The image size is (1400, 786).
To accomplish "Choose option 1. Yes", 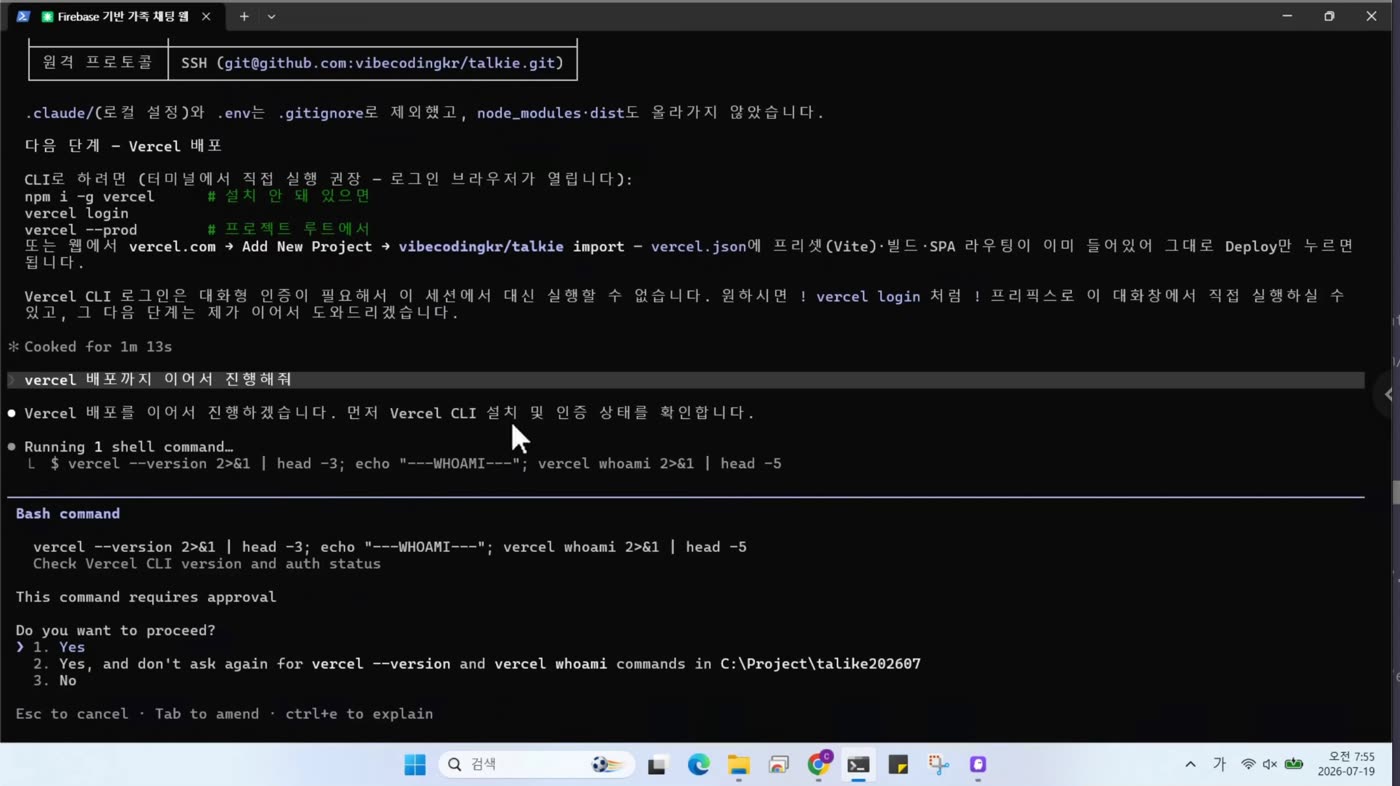I will 59,647.
